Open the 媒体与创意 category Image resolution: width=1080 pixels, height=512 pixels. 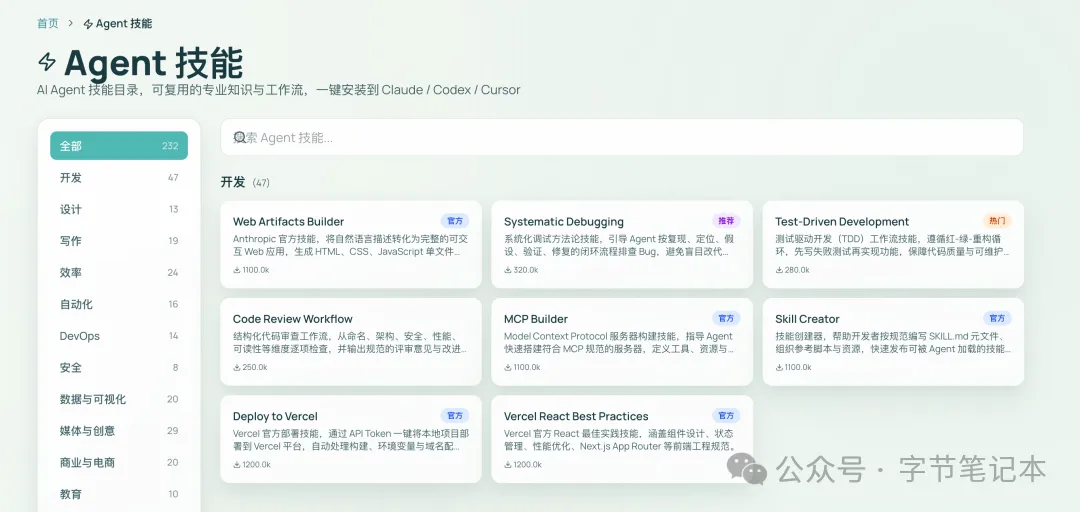118,431
